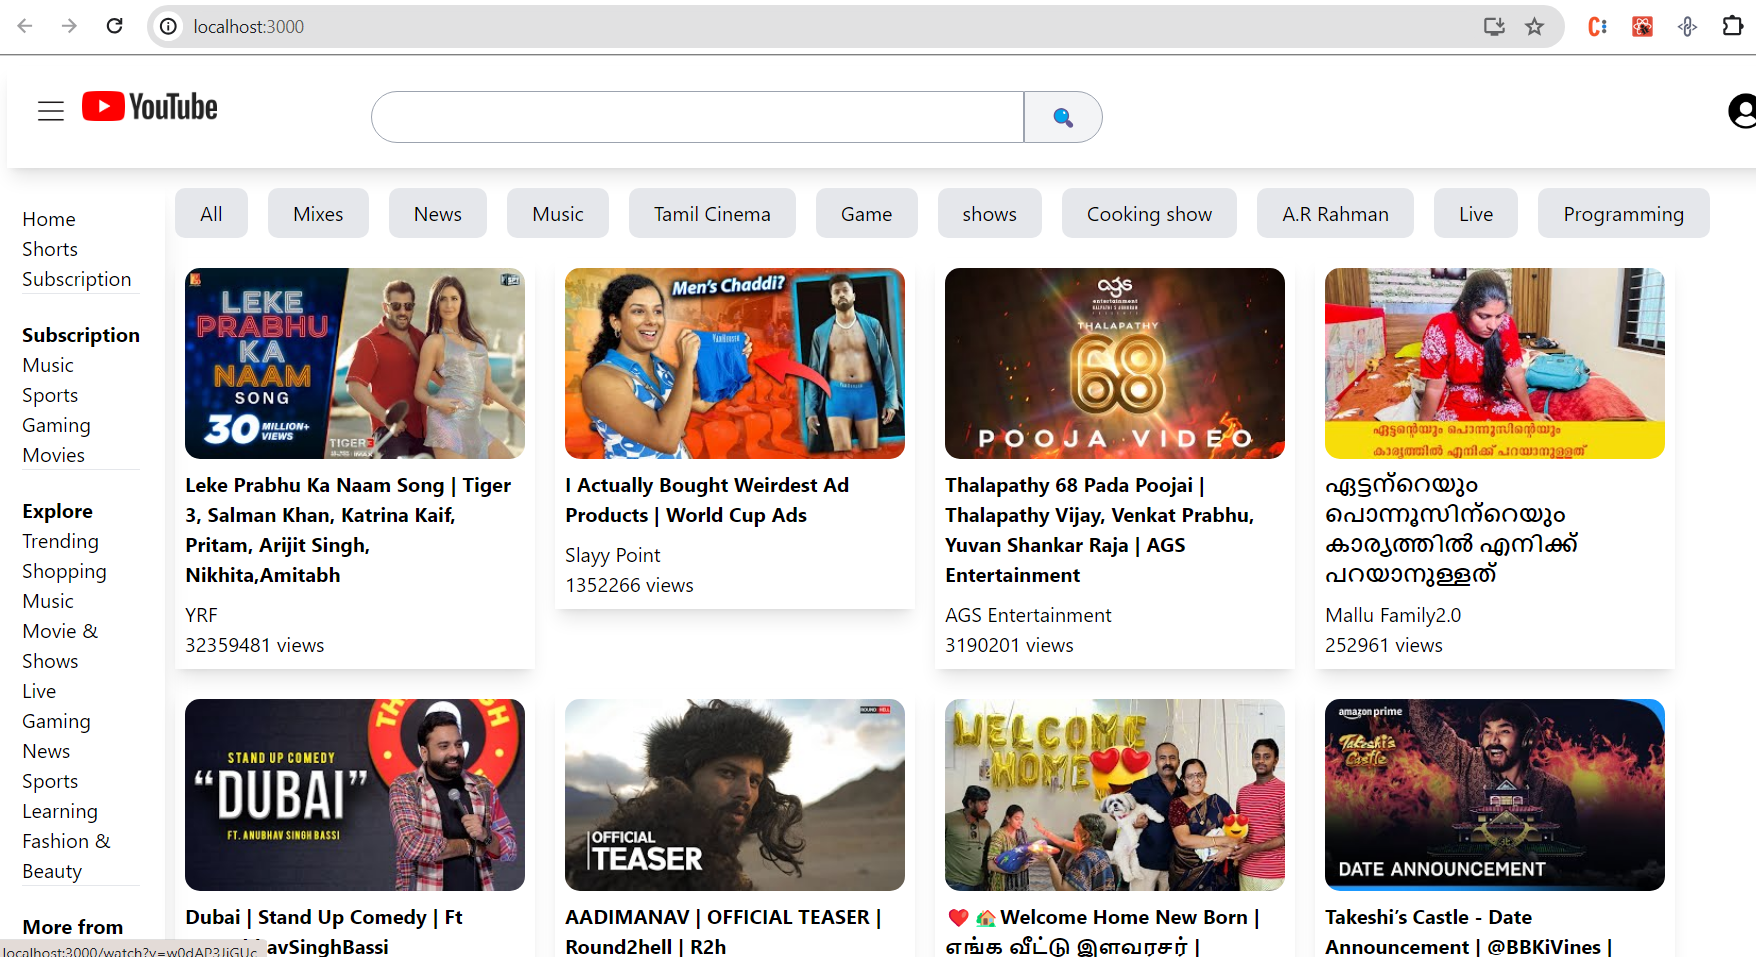
Task: Play the Thalapathy 68 Pooja video thumbnail
Action: [1114, 363]
